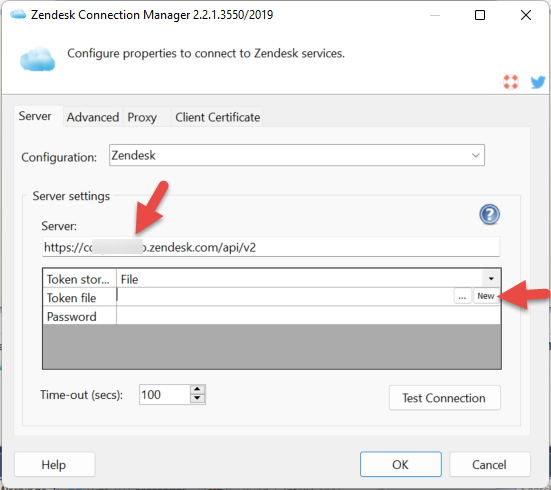Screen dimensions: 551x490
Task: Open the Client Certificate tab
Action: pyautogui.click(x=218, y=117)
